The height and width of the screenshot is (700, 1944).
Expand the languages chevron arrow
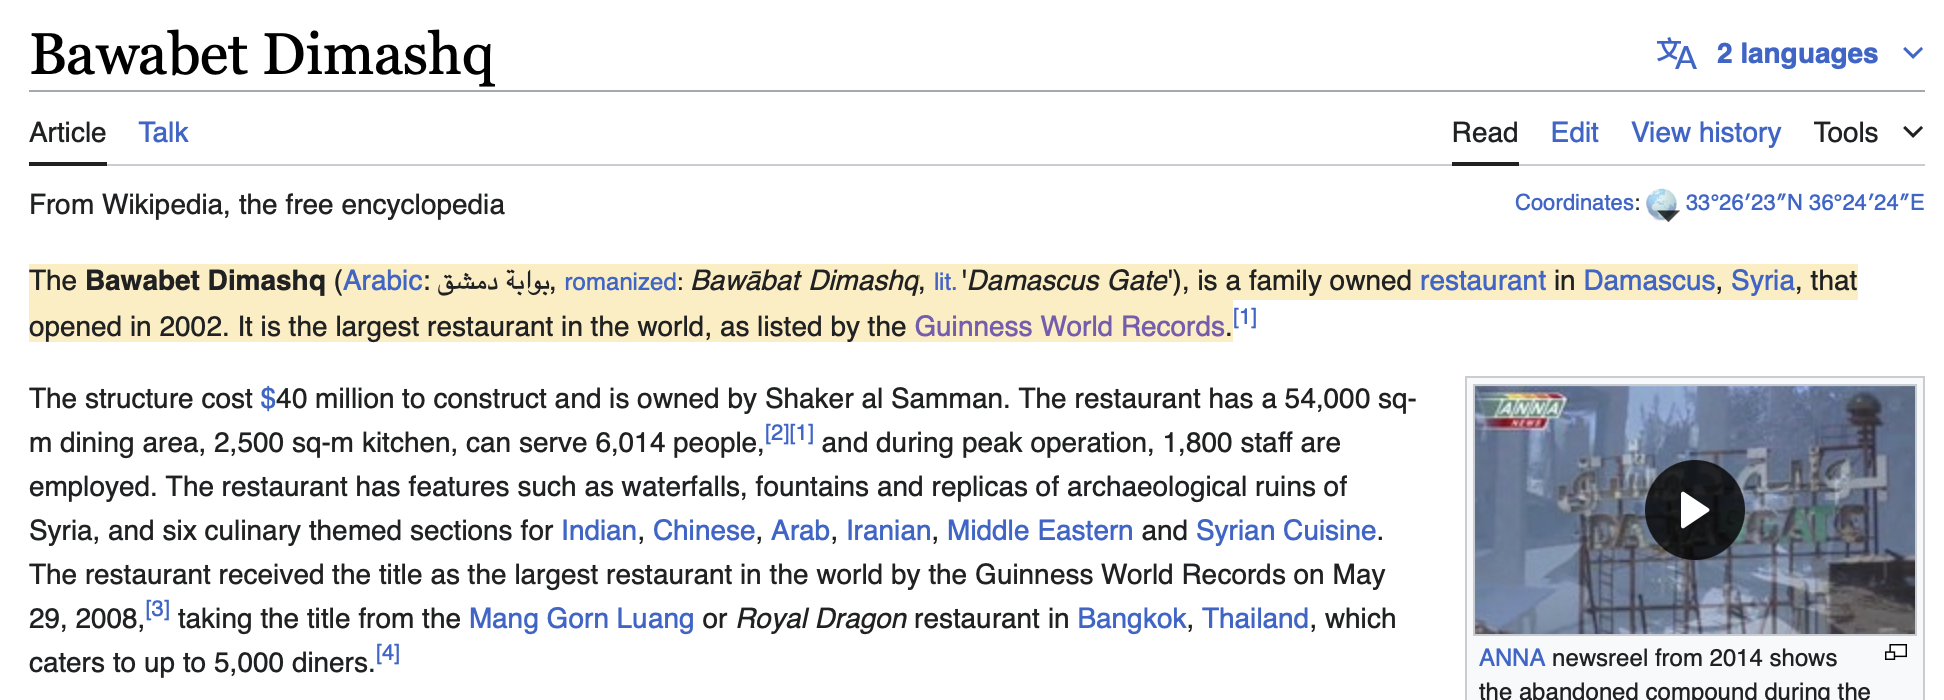[x=1912, y=54]
